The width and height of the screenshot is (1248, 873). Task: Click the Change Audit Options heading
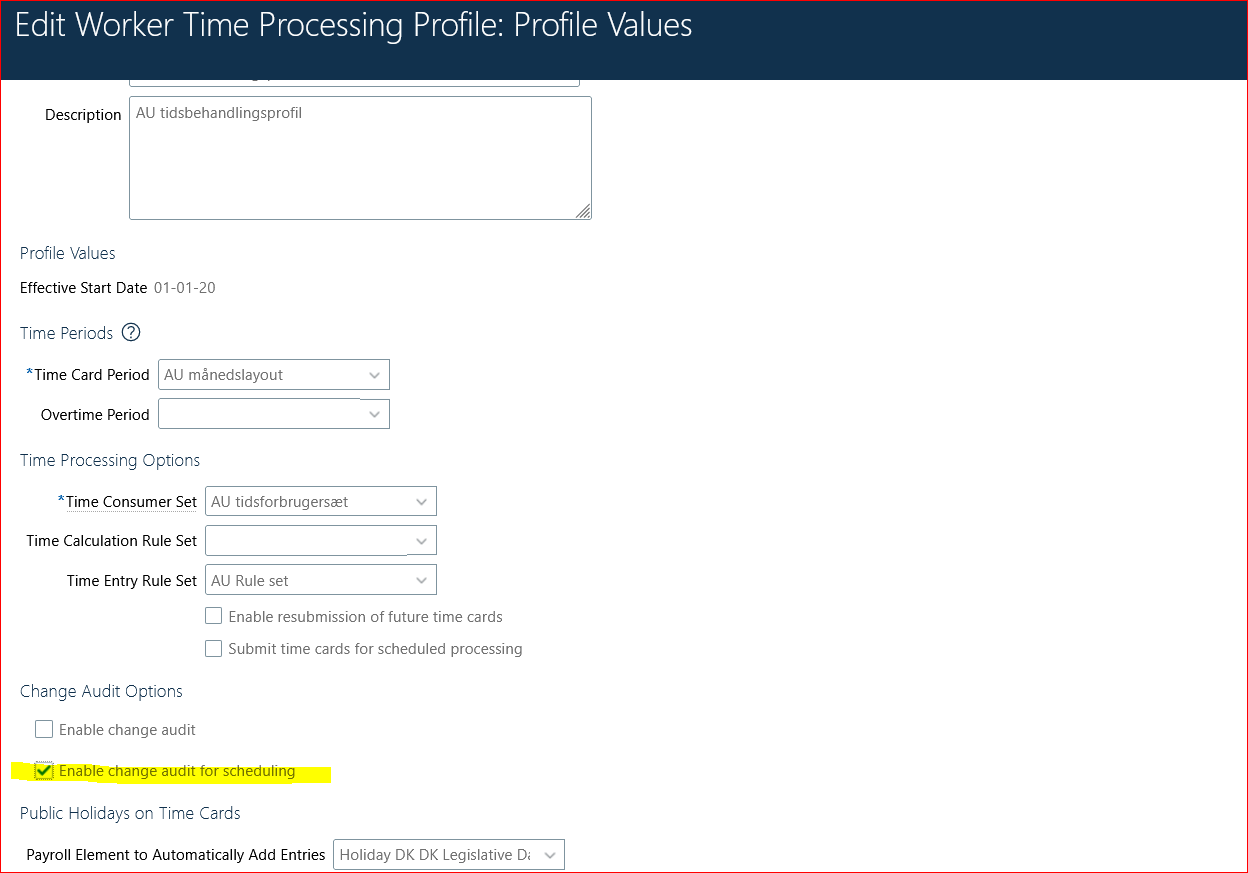[101, 691]
